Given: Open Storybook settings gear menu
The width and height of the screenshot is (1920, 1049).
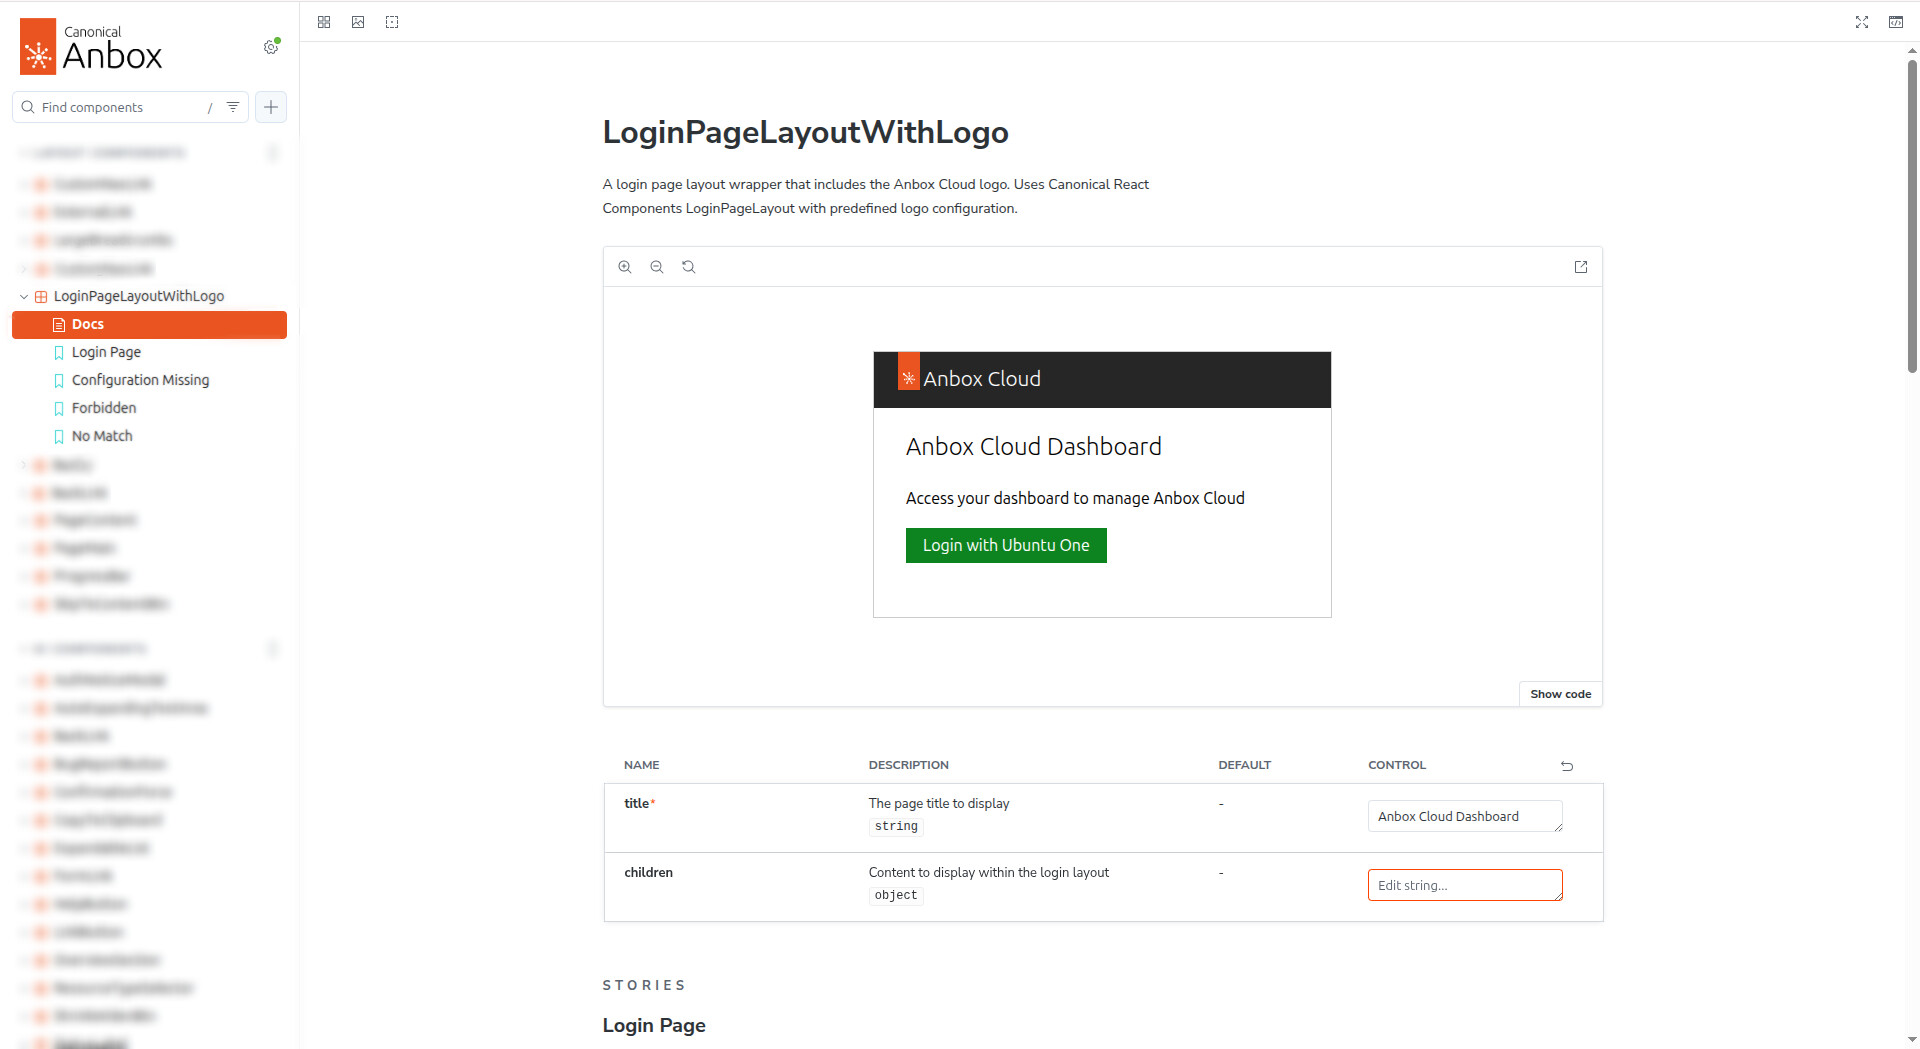Looking at the screenshot, I should tap(271, 47).
